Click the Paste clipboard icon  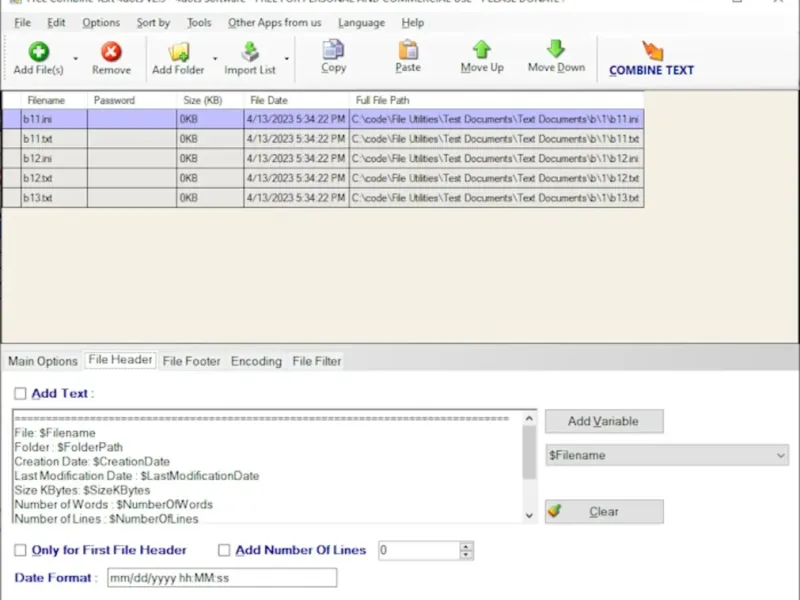(408, 49)
